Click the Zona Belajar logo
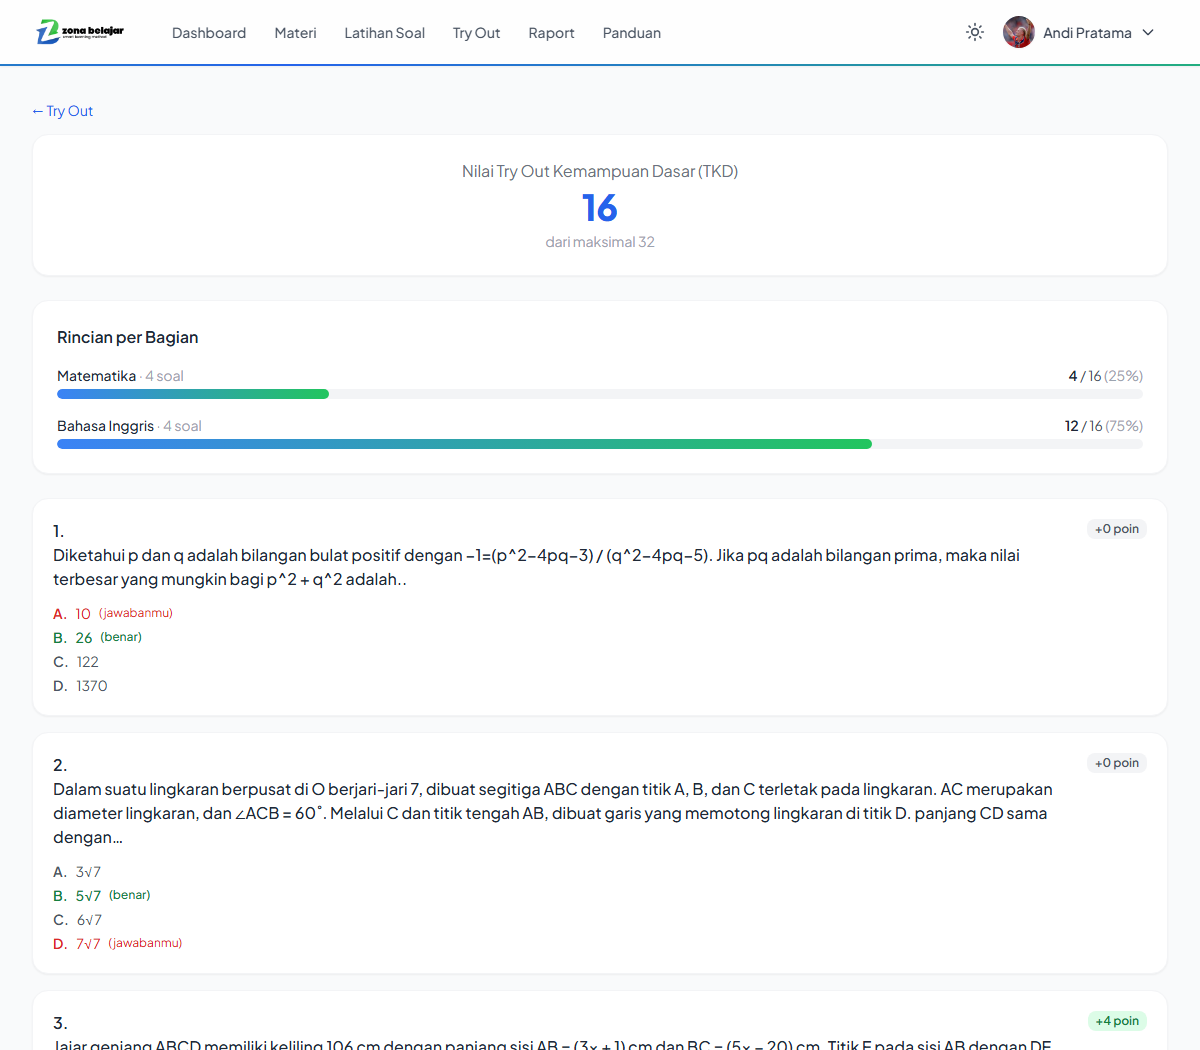The width and height of the screenshot is (1200, 1050). [80, 32]
